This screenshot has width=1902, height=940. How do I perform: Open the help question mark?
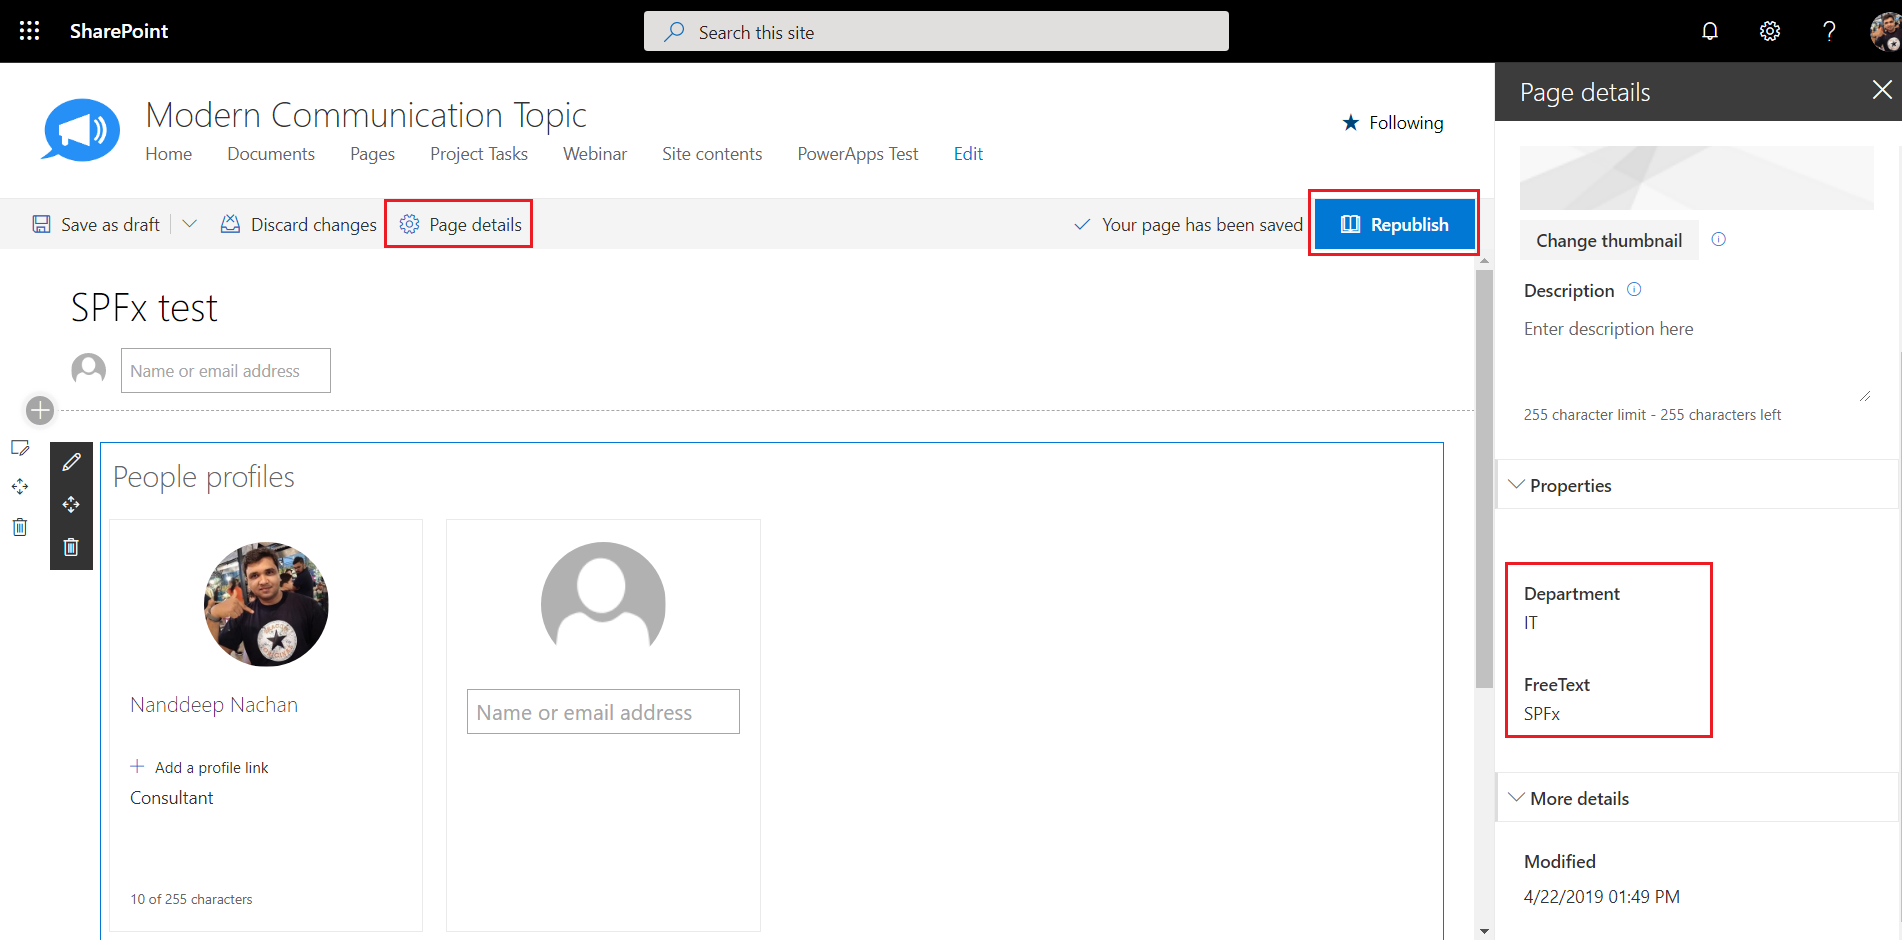[x=1829, y=31]
